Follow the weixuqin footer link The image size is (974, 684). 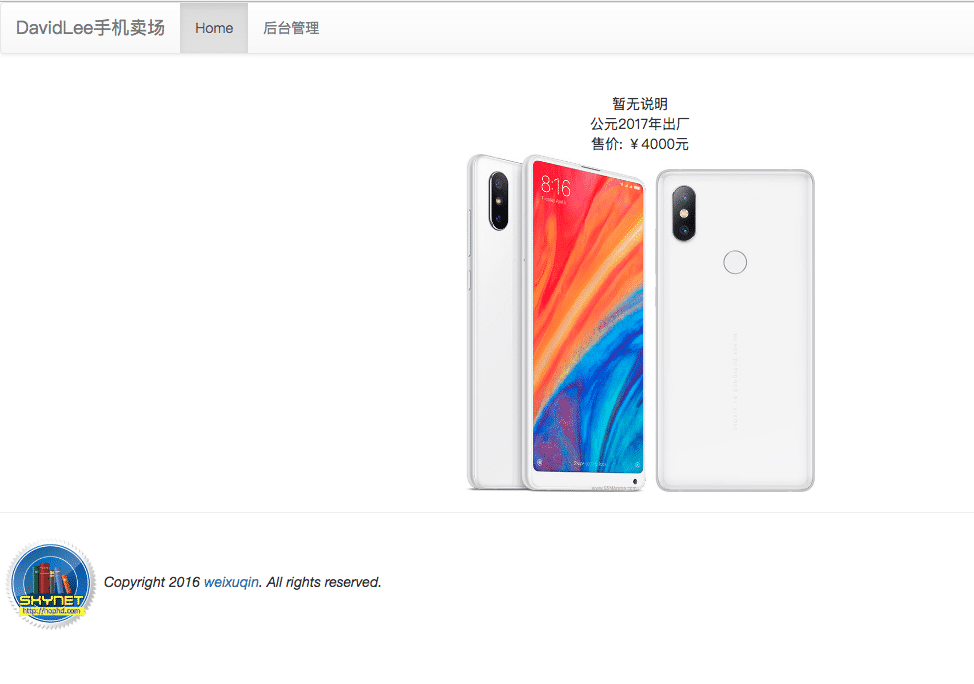click(x=231, y=582)
